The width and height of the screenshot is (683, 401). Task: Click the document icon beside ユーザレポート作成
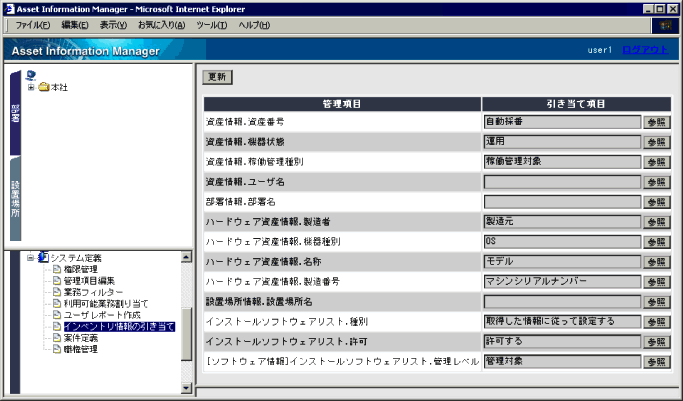pyautogui.click(x=57, y=314)
